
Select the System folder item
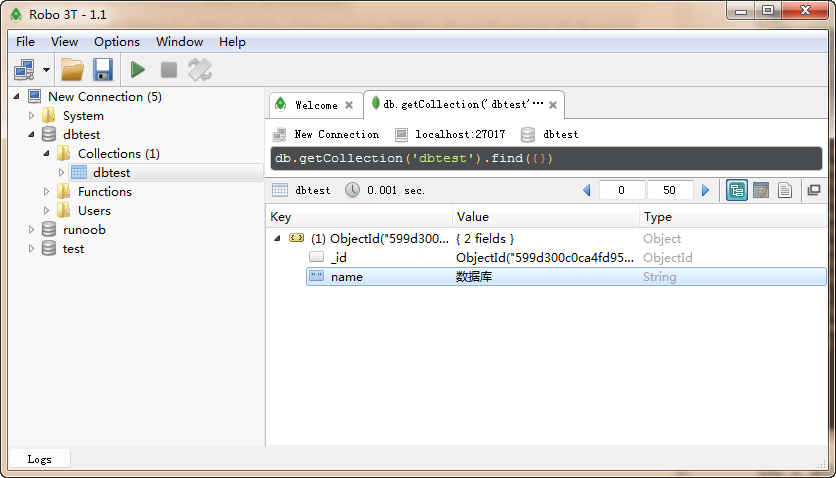[83, 116]
